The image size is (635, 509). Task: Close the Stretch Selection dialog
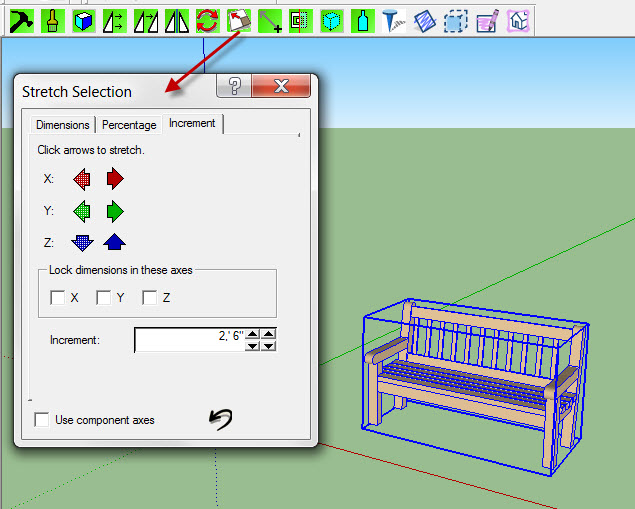click(x=281, y=86)
